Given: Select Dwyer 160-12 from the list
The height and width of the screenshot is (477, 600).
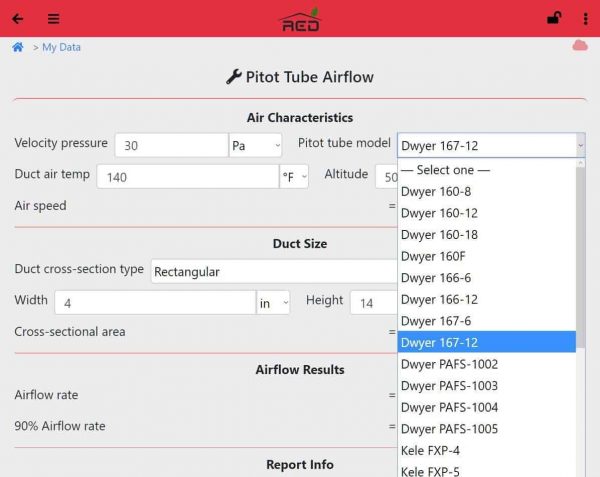Looking at the screenshot, I should (x=487, y=213).
